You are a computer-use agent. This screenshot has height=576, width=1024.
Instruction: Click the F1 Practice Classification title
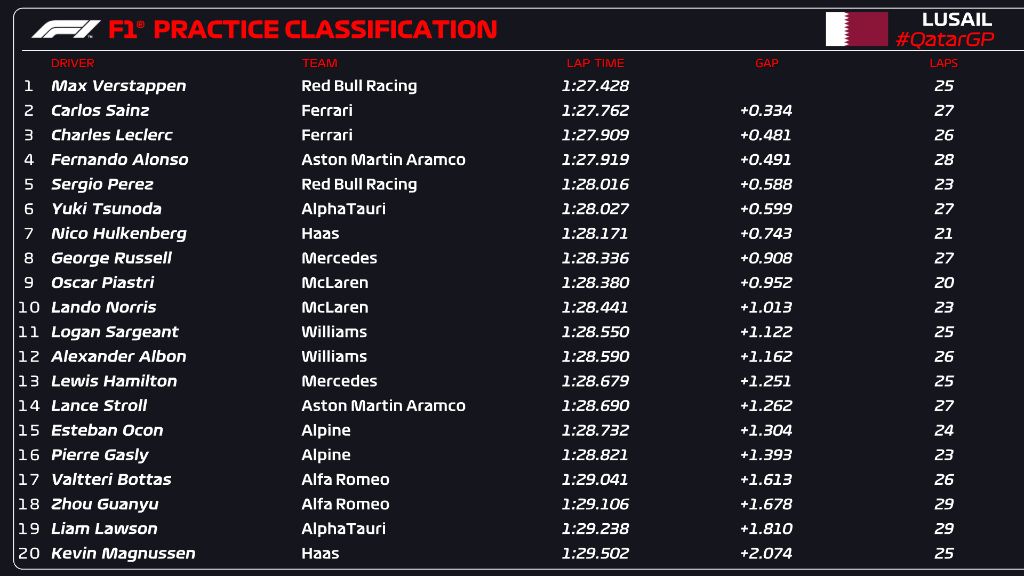(302, 30)
